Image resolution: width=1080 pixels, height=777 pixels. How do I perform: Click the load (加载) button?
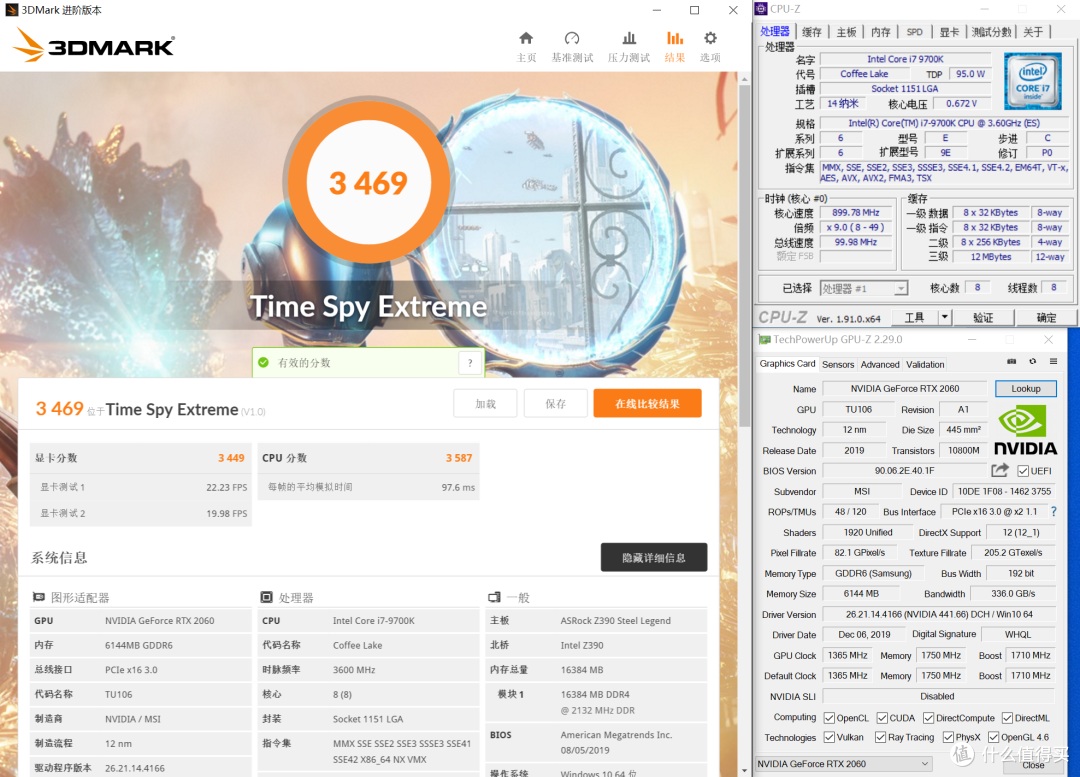tap(486, 404)
